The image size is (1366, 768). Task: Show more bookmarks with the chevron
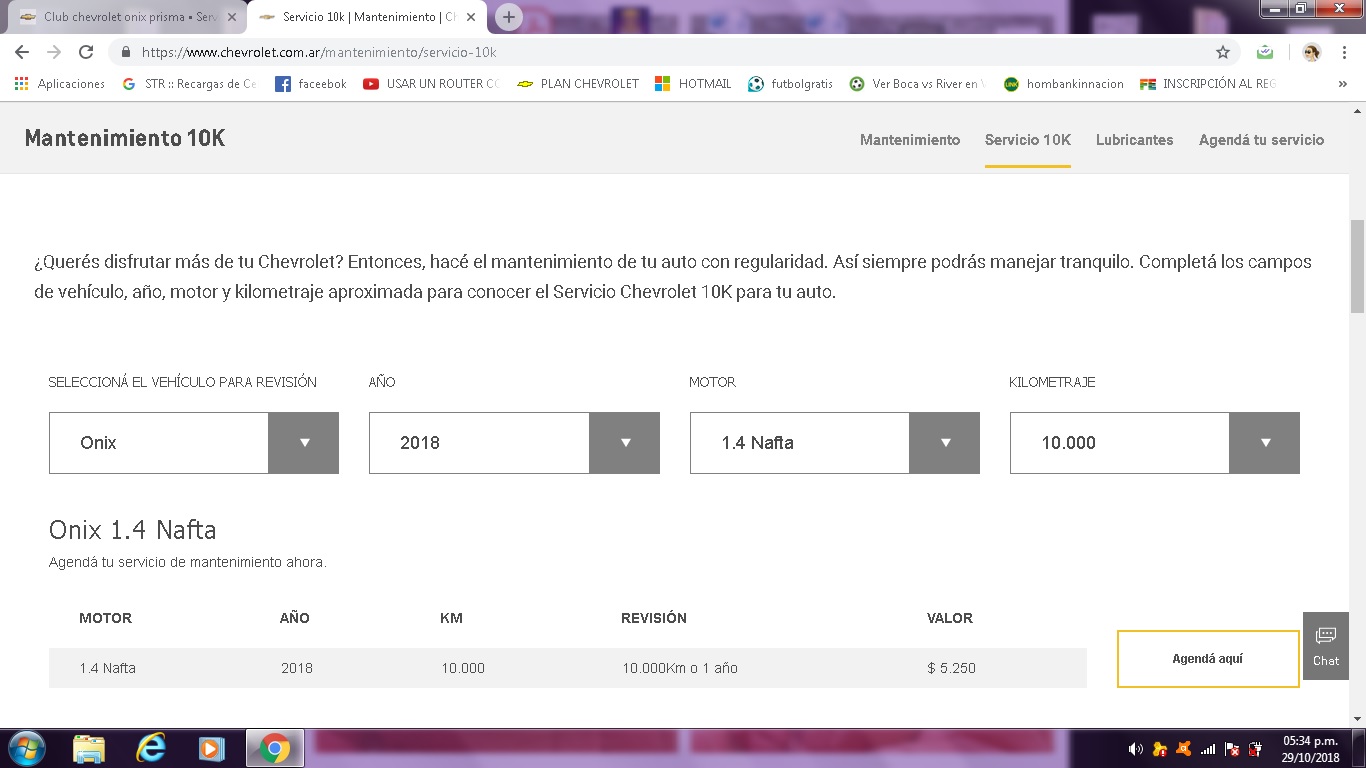(1342, 84)
